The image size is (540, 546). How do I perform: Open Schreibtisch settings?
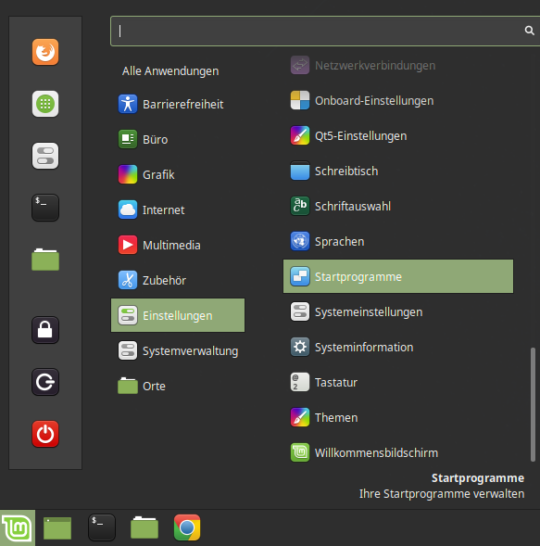point(398,171)
